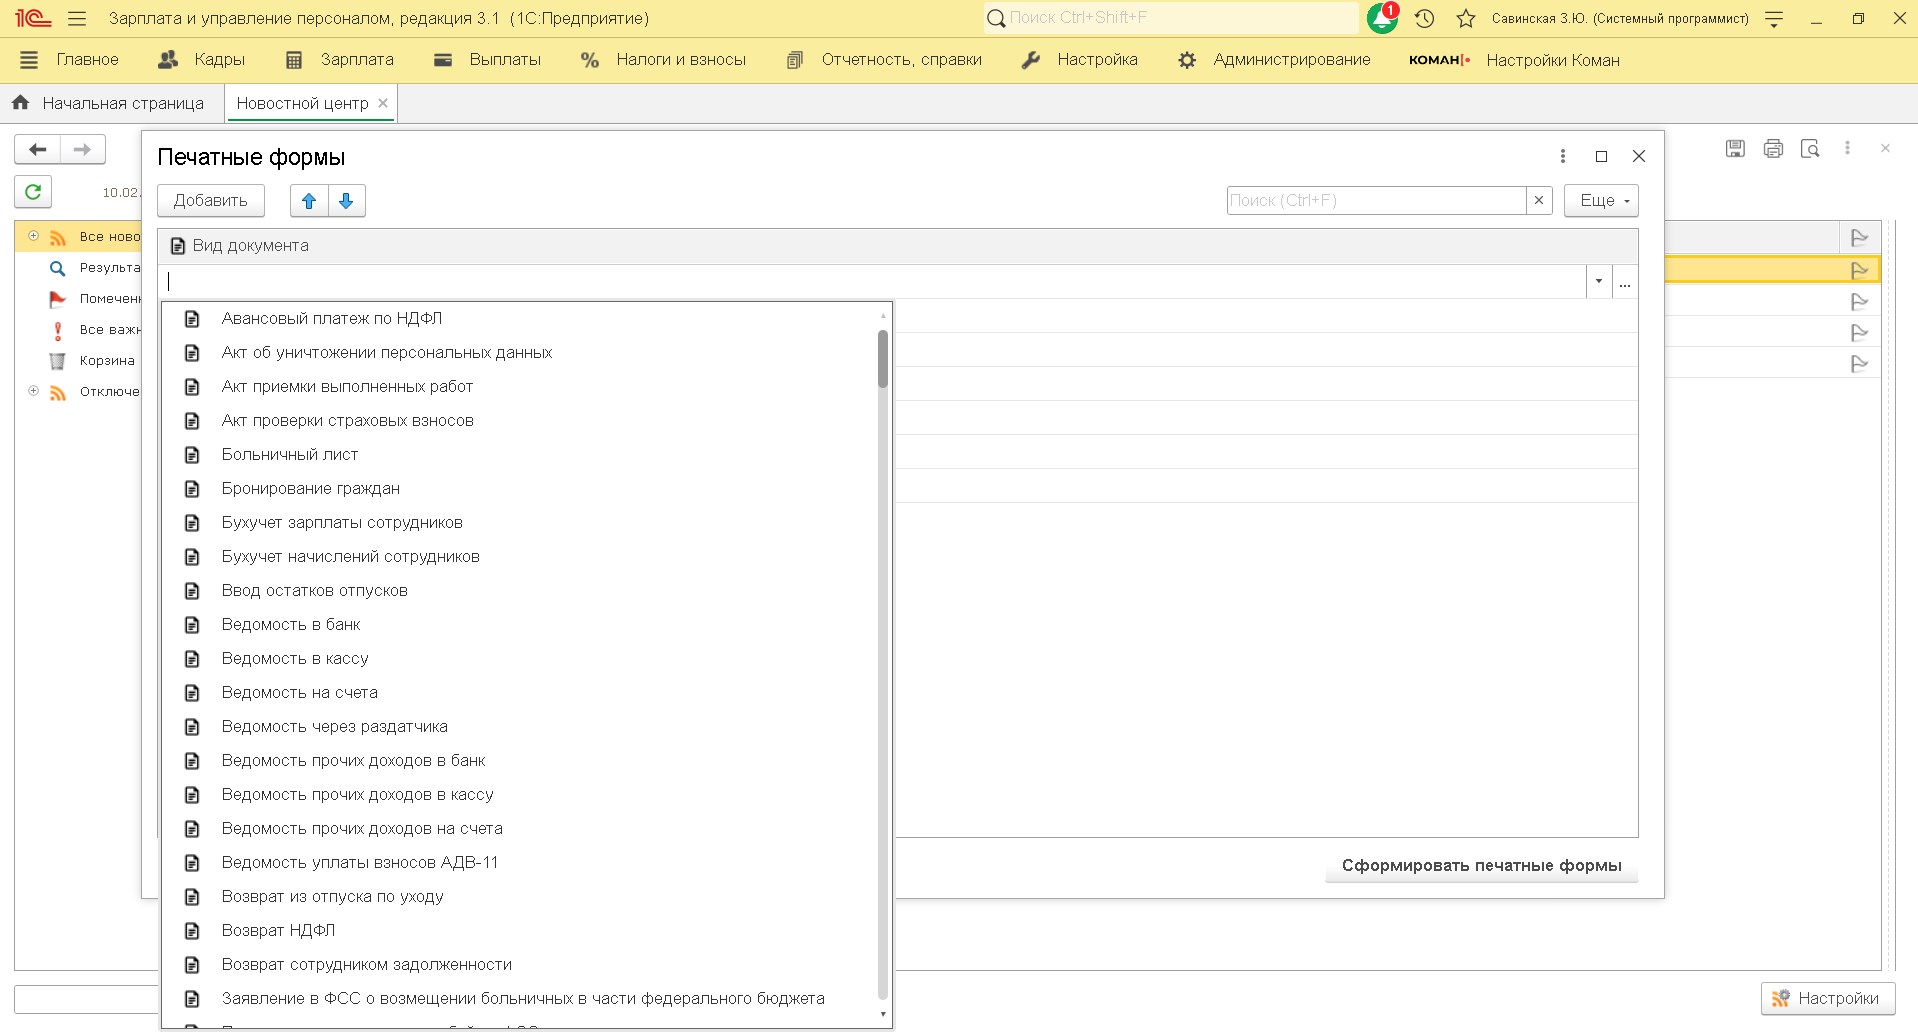Open the history clock icon
Screen dimensions: 1918x1032
click(1425, 18)
